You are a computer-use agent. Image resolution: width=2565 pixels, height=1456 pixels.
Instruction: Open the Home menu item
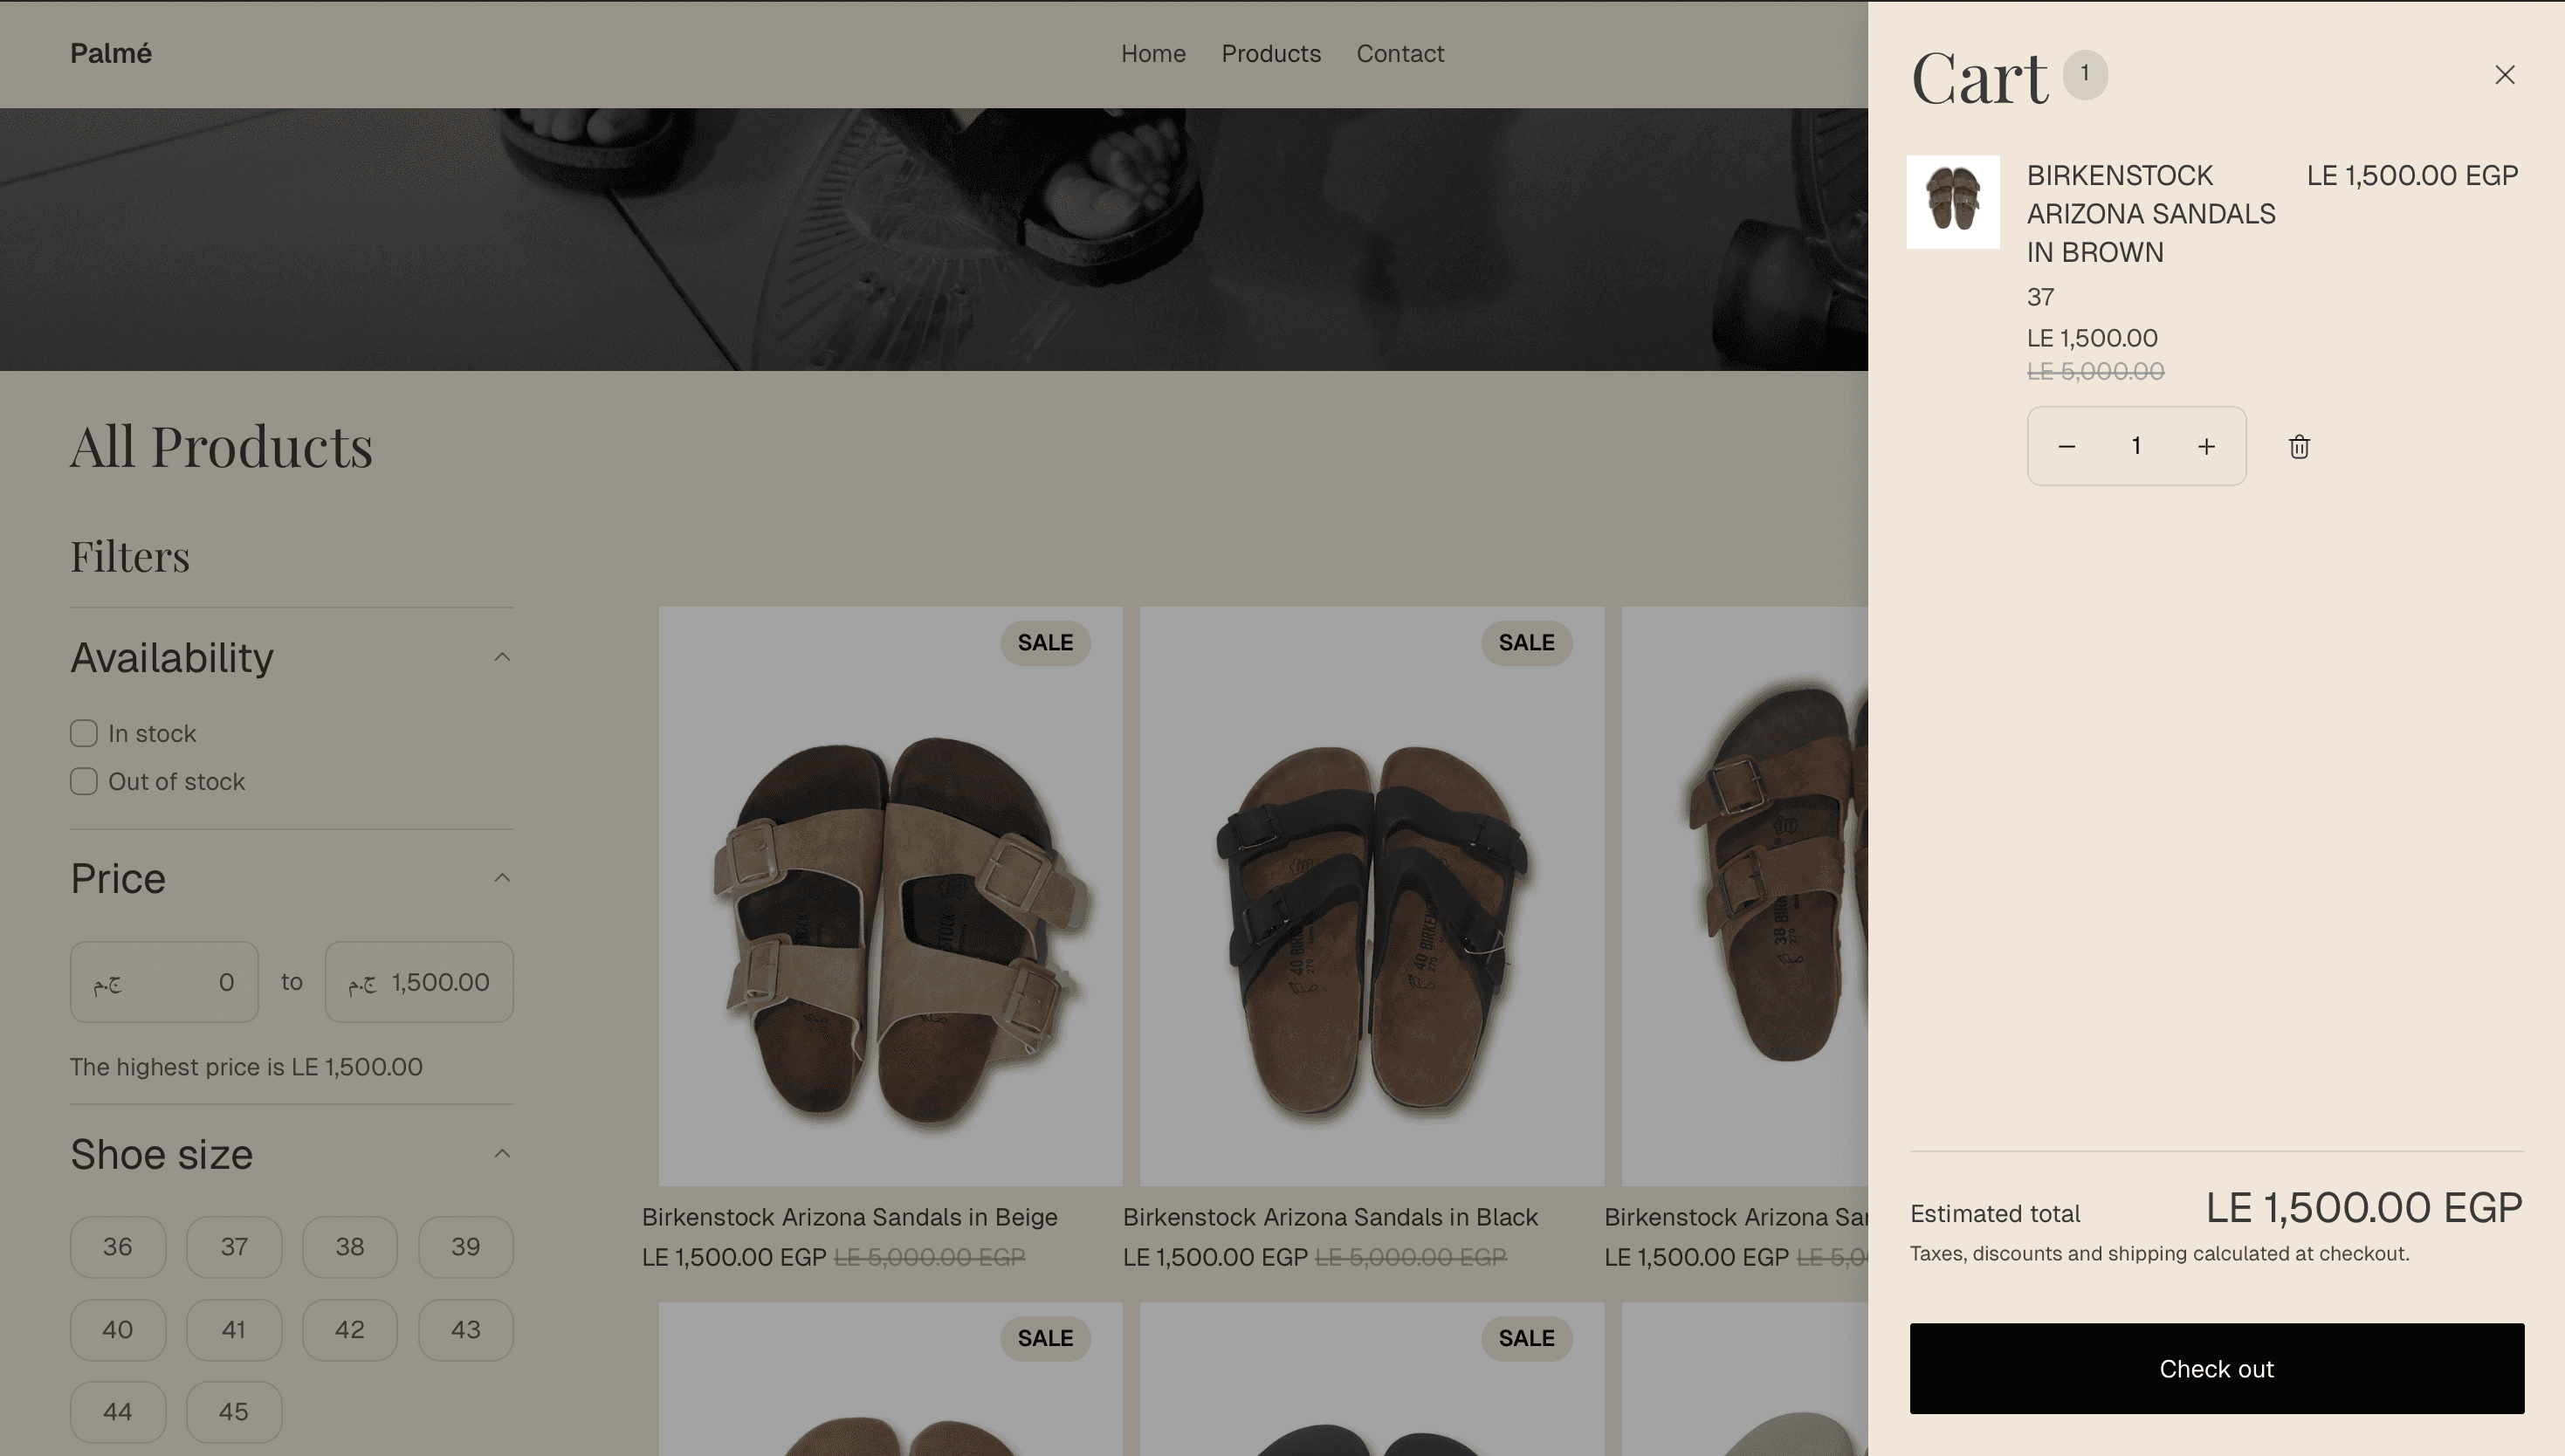1153,54
